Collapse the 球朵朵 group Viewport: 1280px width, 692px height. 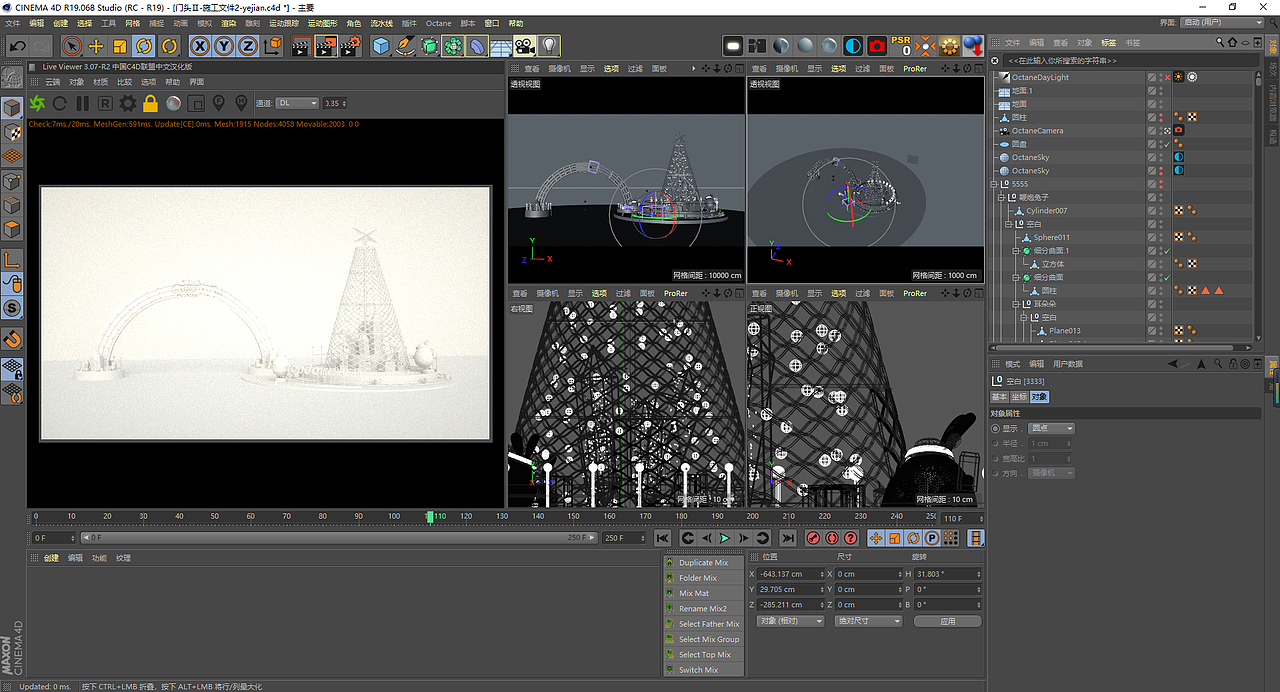1014,304
